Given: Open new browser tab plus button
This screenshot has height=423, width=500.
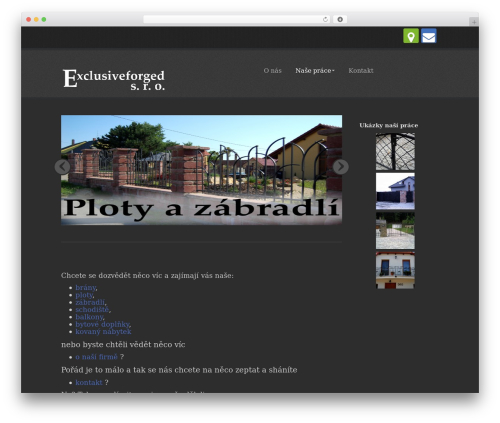Looking at the screenshot, I should click(x=474, y=22).
